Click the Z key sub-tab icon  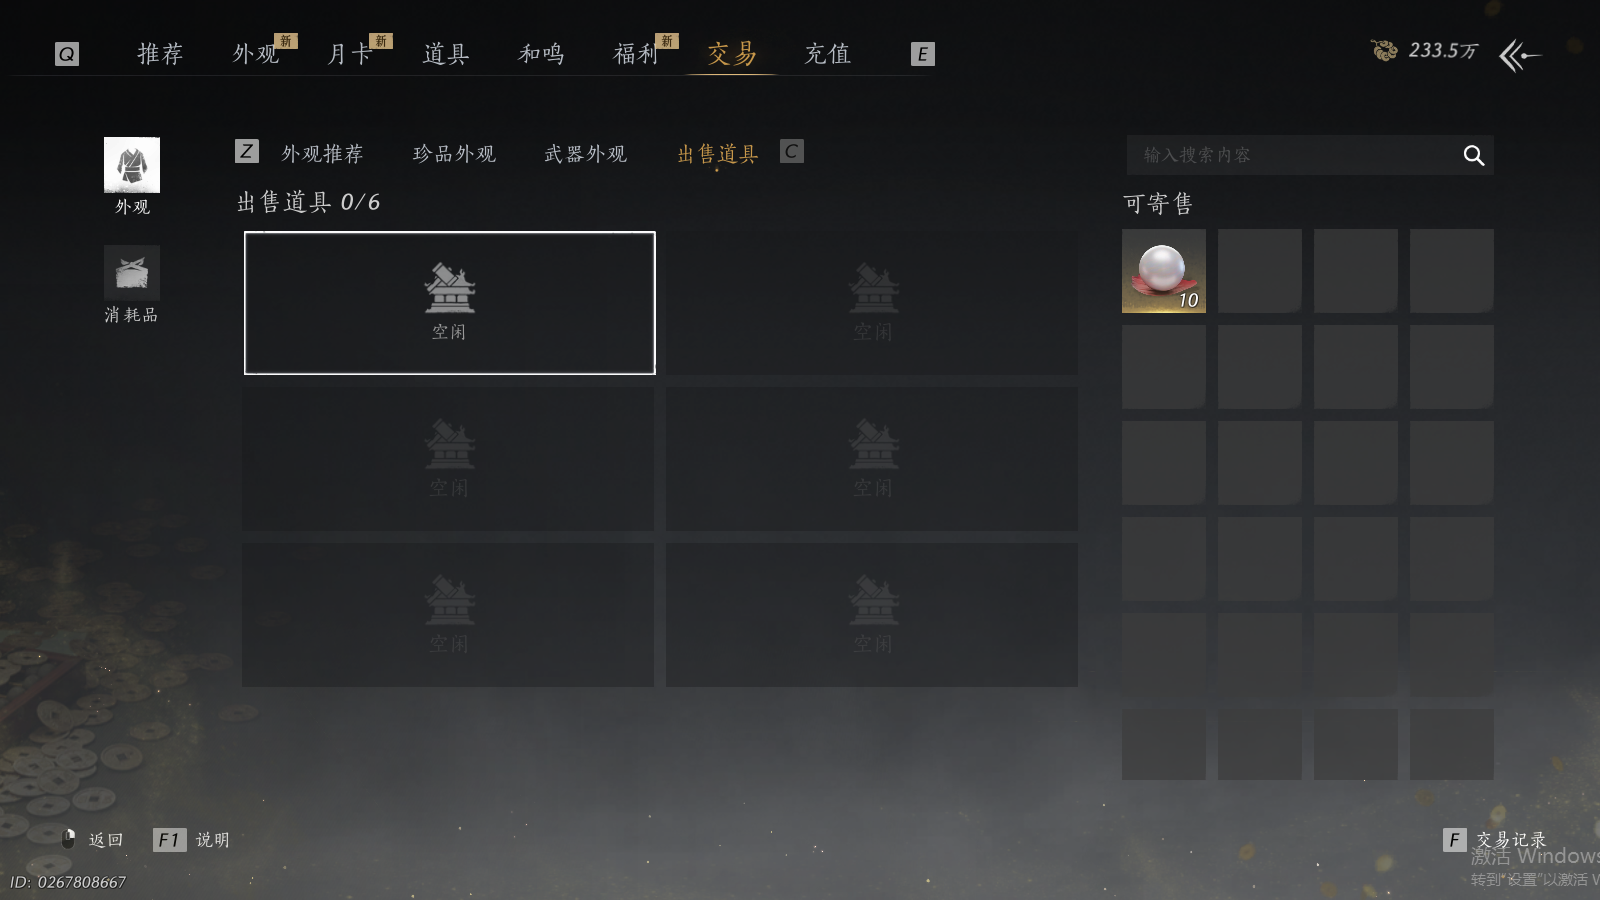coord(247,151)
